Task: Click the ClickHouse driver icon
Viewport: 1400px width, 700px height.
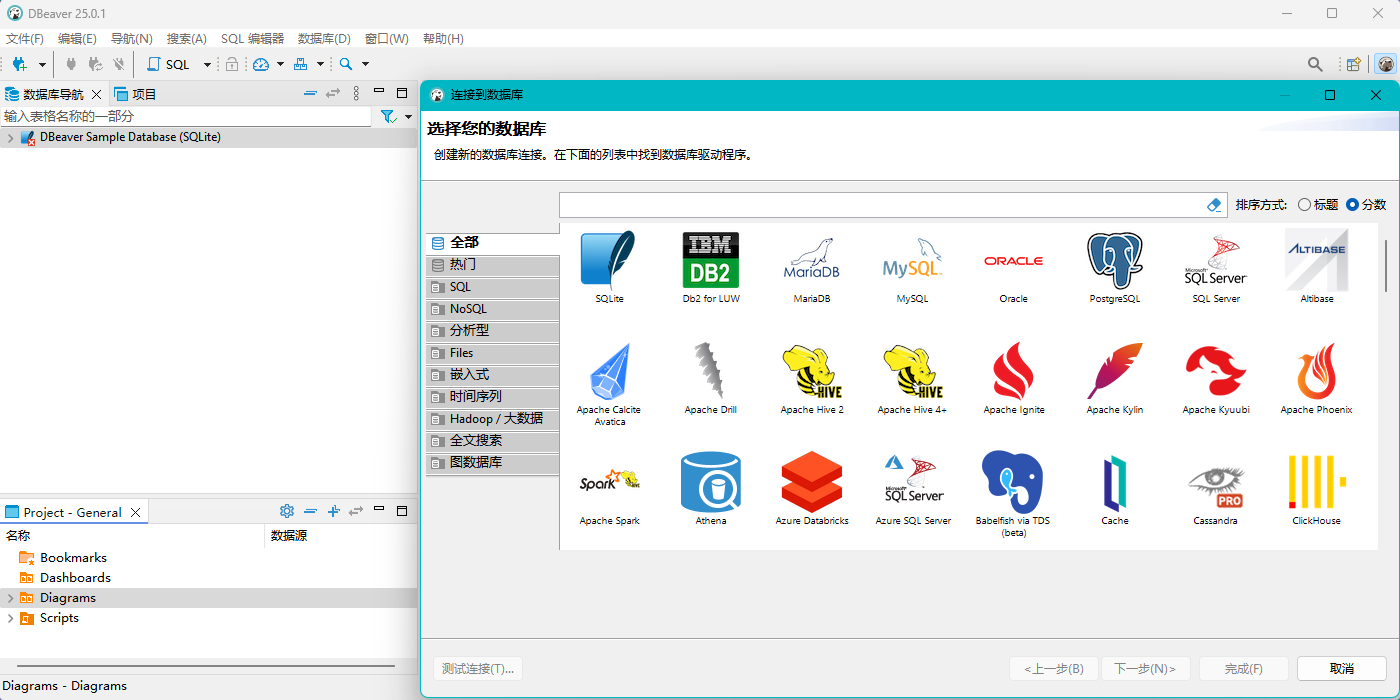Action: (x=1316, y=484)
